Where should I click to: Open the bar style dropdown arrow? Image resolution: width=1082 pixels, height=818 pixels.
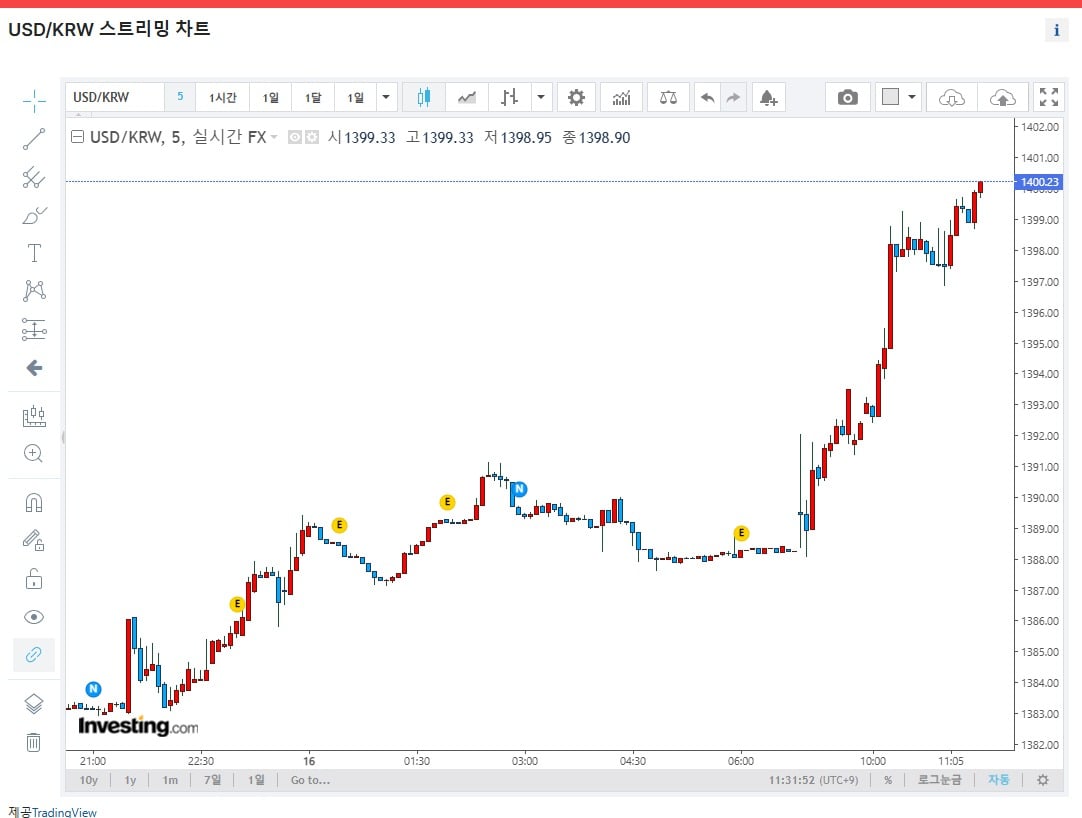(541, 97)
